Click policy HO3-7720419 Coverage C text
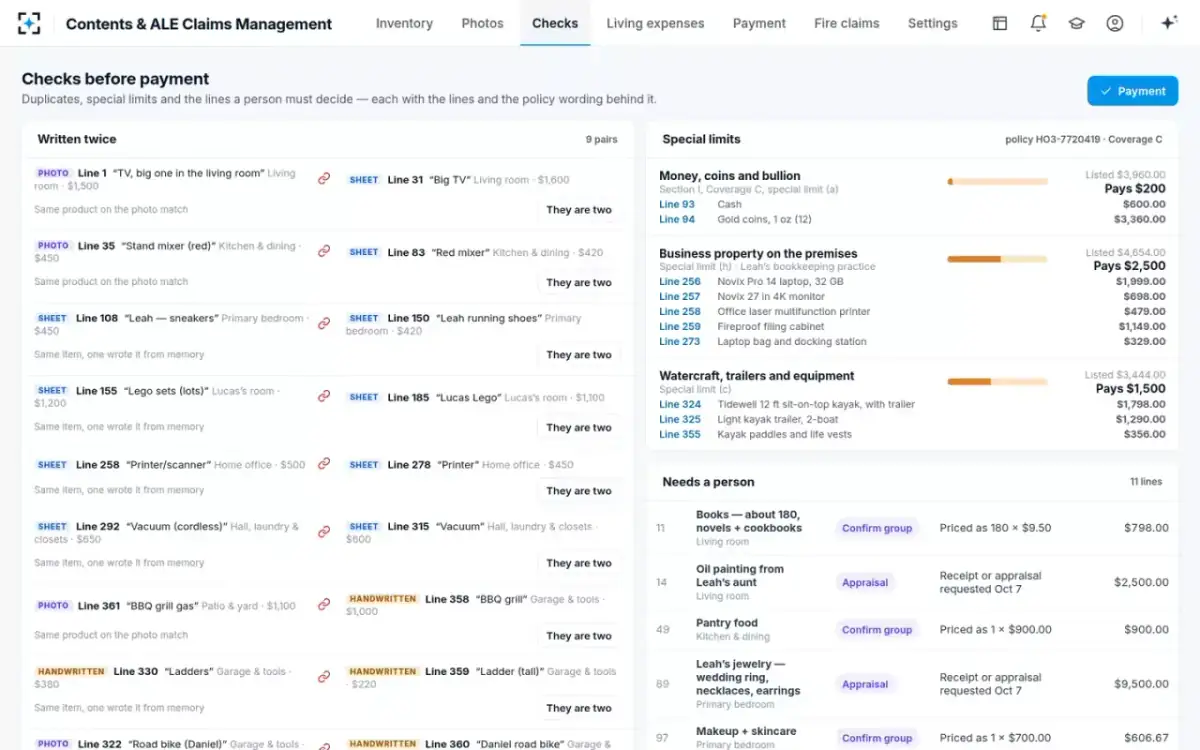The width and height of the screenshot is (1200, 750). (x=1084, y=140)
